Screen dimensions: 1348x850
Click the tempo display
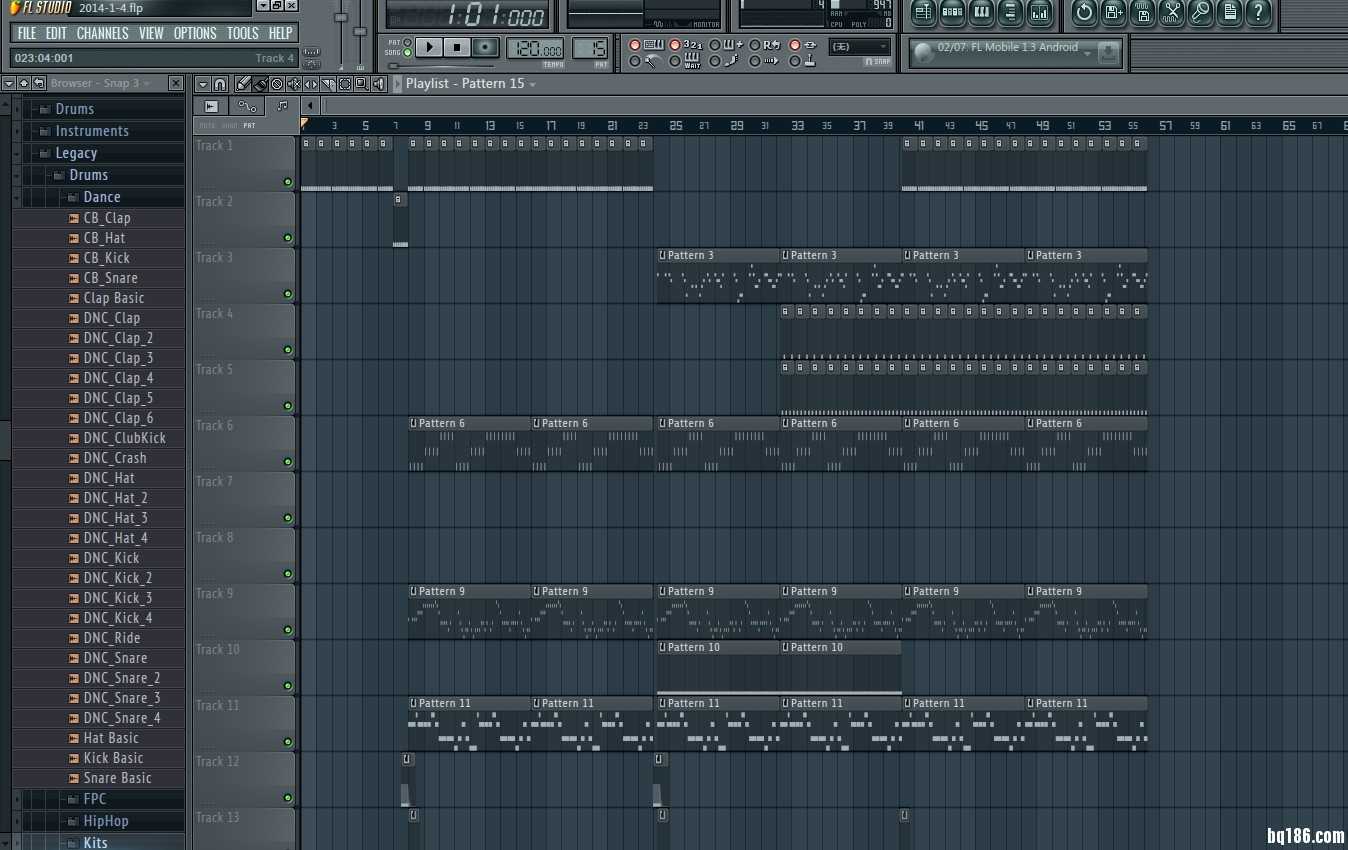point(535,48)
